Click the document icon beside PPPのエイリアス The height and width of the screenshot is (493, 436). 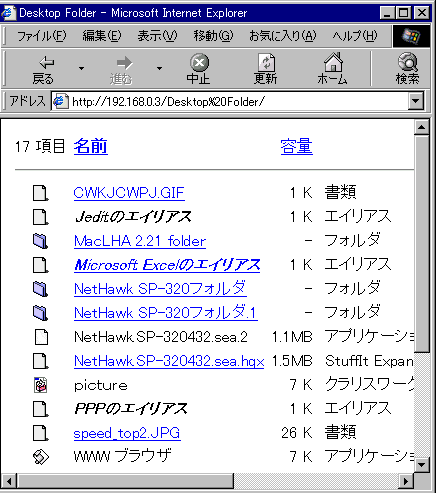coord(41,409)
